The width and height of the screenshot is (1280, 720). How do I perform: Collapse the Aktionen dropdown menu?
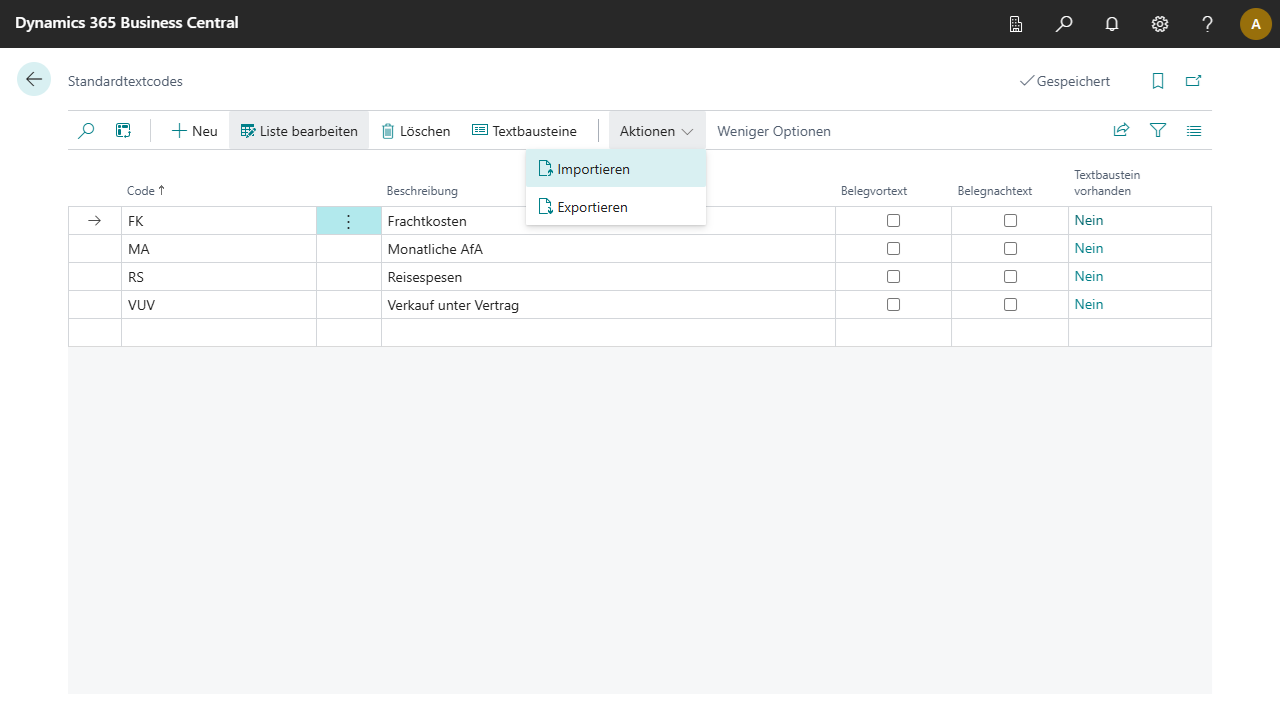tap(656, 131)
